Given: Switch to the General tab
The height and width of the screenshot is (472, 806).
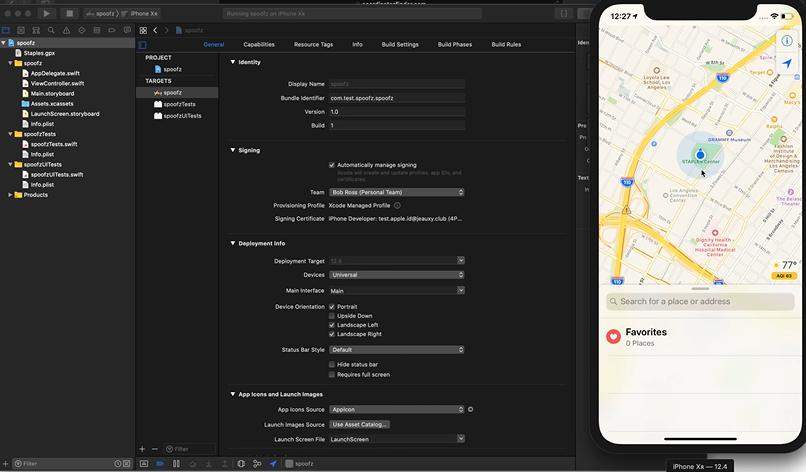Looking at the screenshot, I should click(214, 45).
